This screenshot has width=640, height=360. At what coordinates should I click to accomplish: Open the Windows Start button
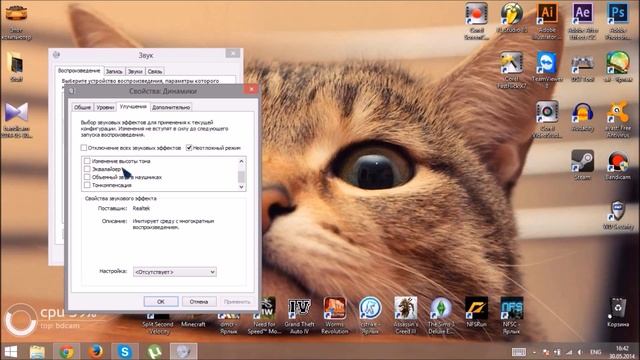[x=11, y=351]
